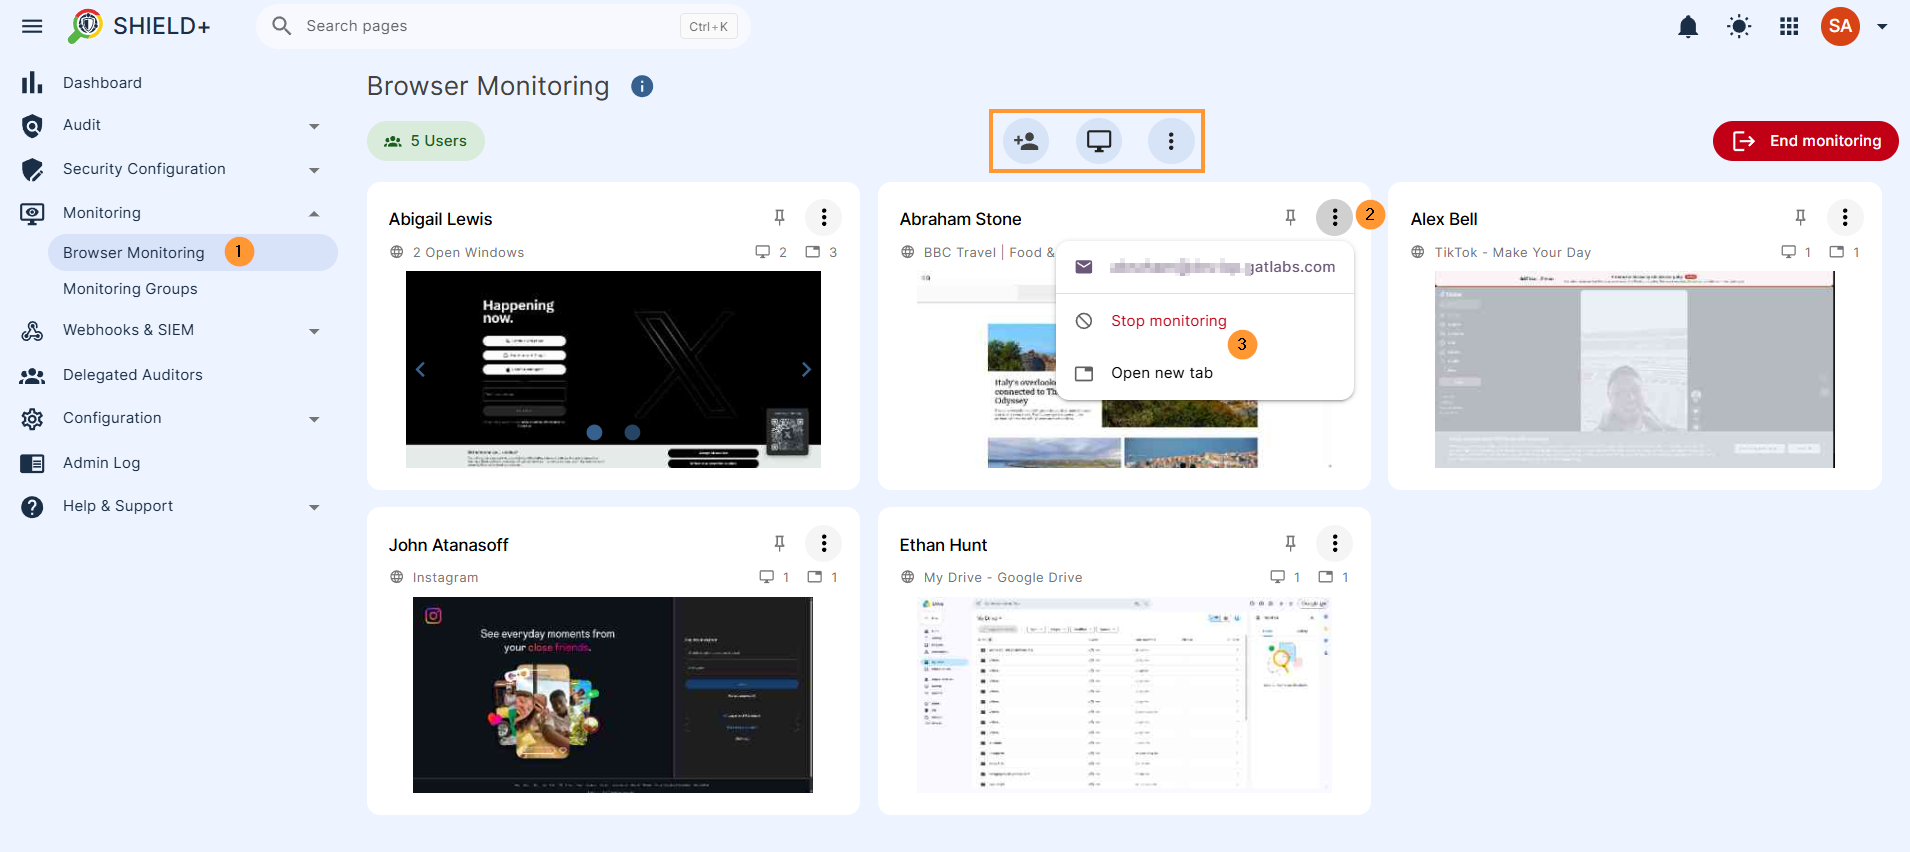Click the monitor screen view icon button
The width and height of the screenshot is (1910, 852).
coord(1099,141)
